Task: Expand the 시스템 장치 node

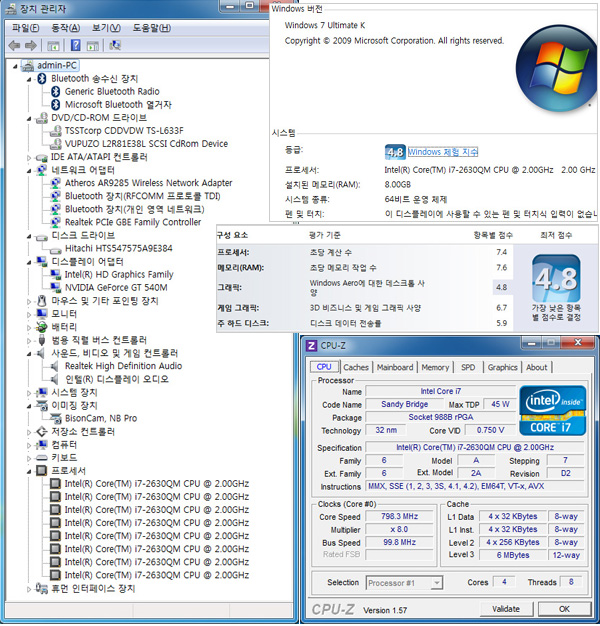Action: coord(29,393)
